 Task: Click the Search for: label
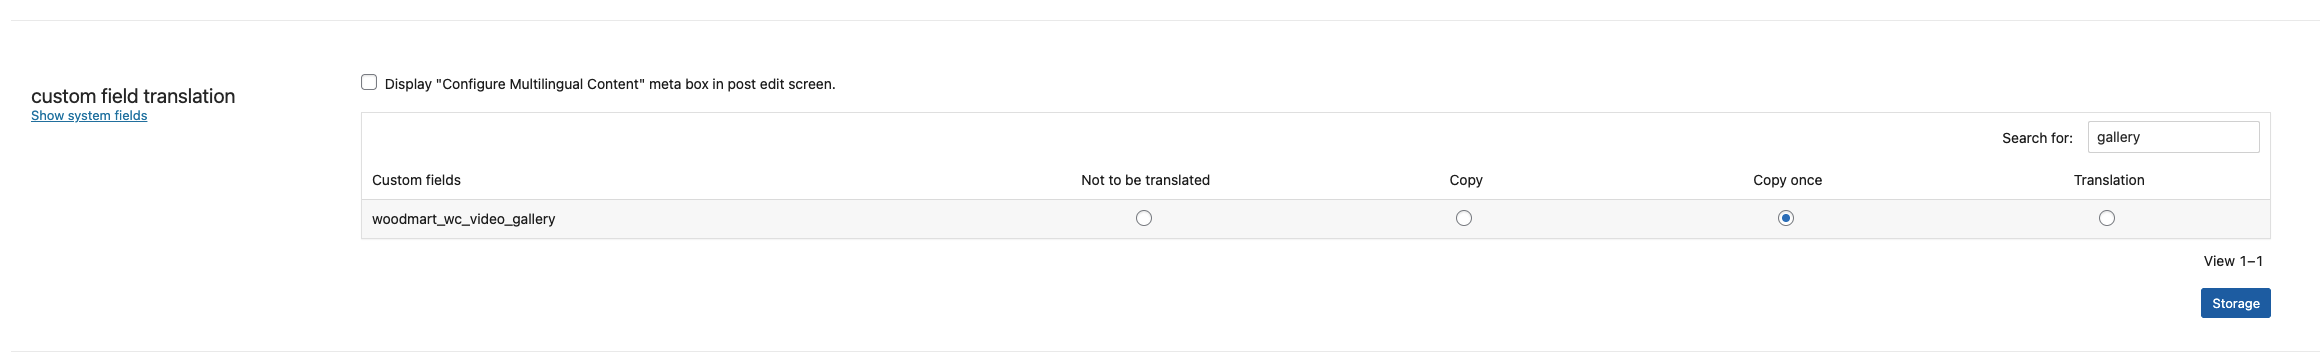pyautogui.click(x=2037, y=138)
